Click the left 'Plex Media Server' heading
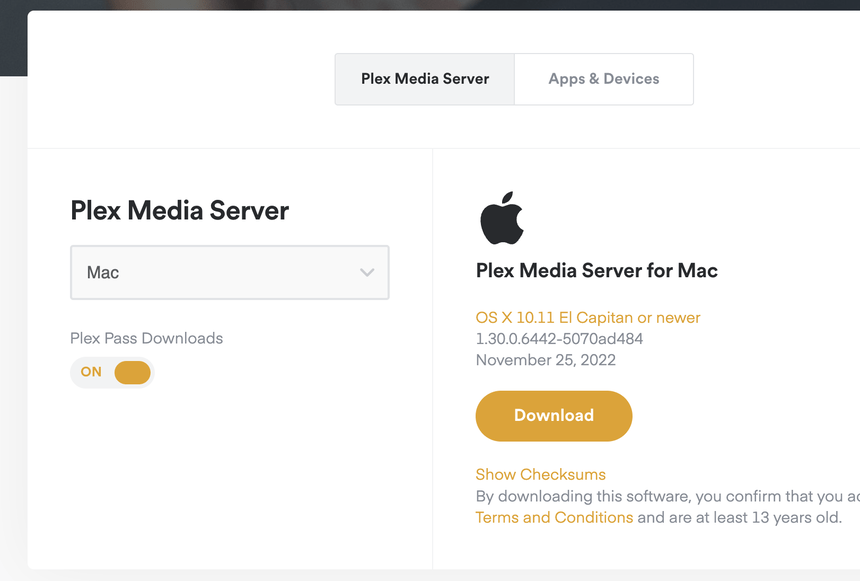Viewport: 860px width, 581px height. (x=179, y=210)
